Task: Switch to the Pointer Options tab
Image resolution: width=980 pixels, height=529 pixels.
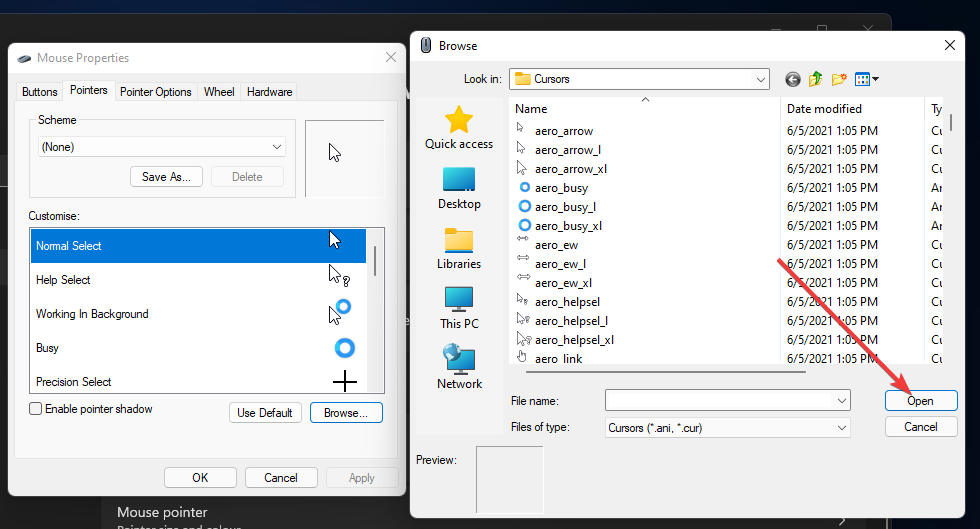Action: (x=156, y=91)
